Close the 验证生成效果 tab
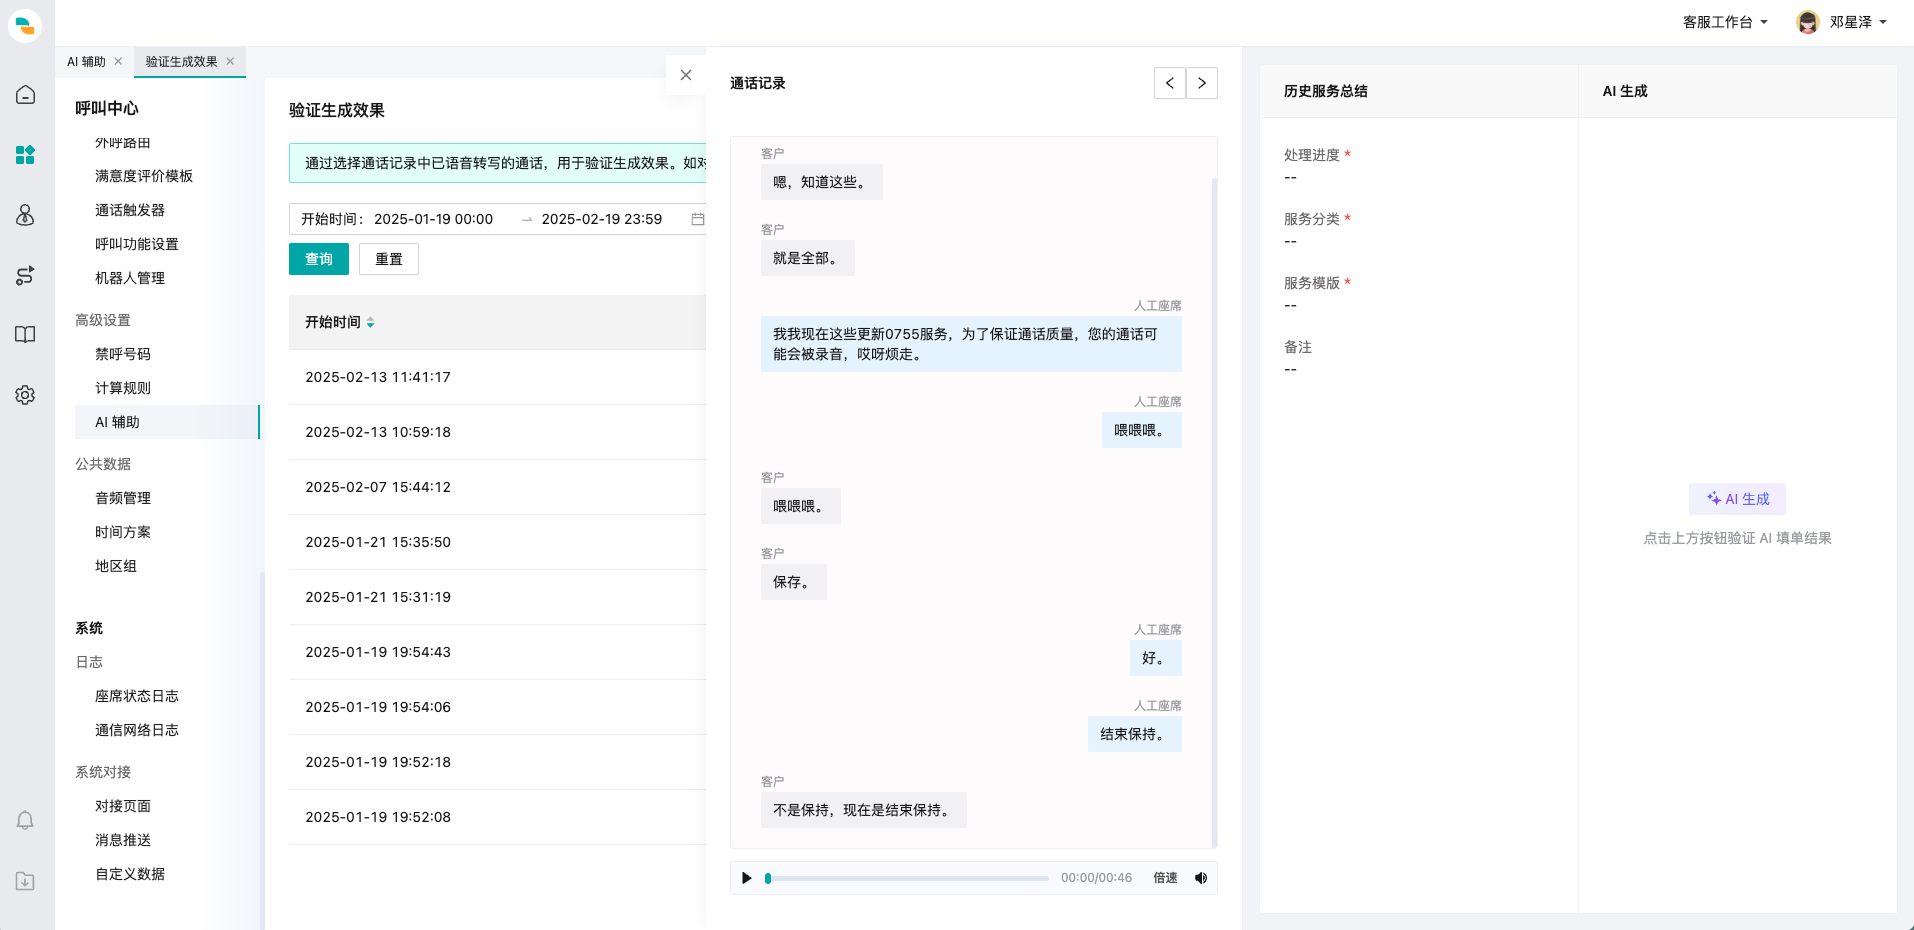The image size is (1914, 930). 230,61
